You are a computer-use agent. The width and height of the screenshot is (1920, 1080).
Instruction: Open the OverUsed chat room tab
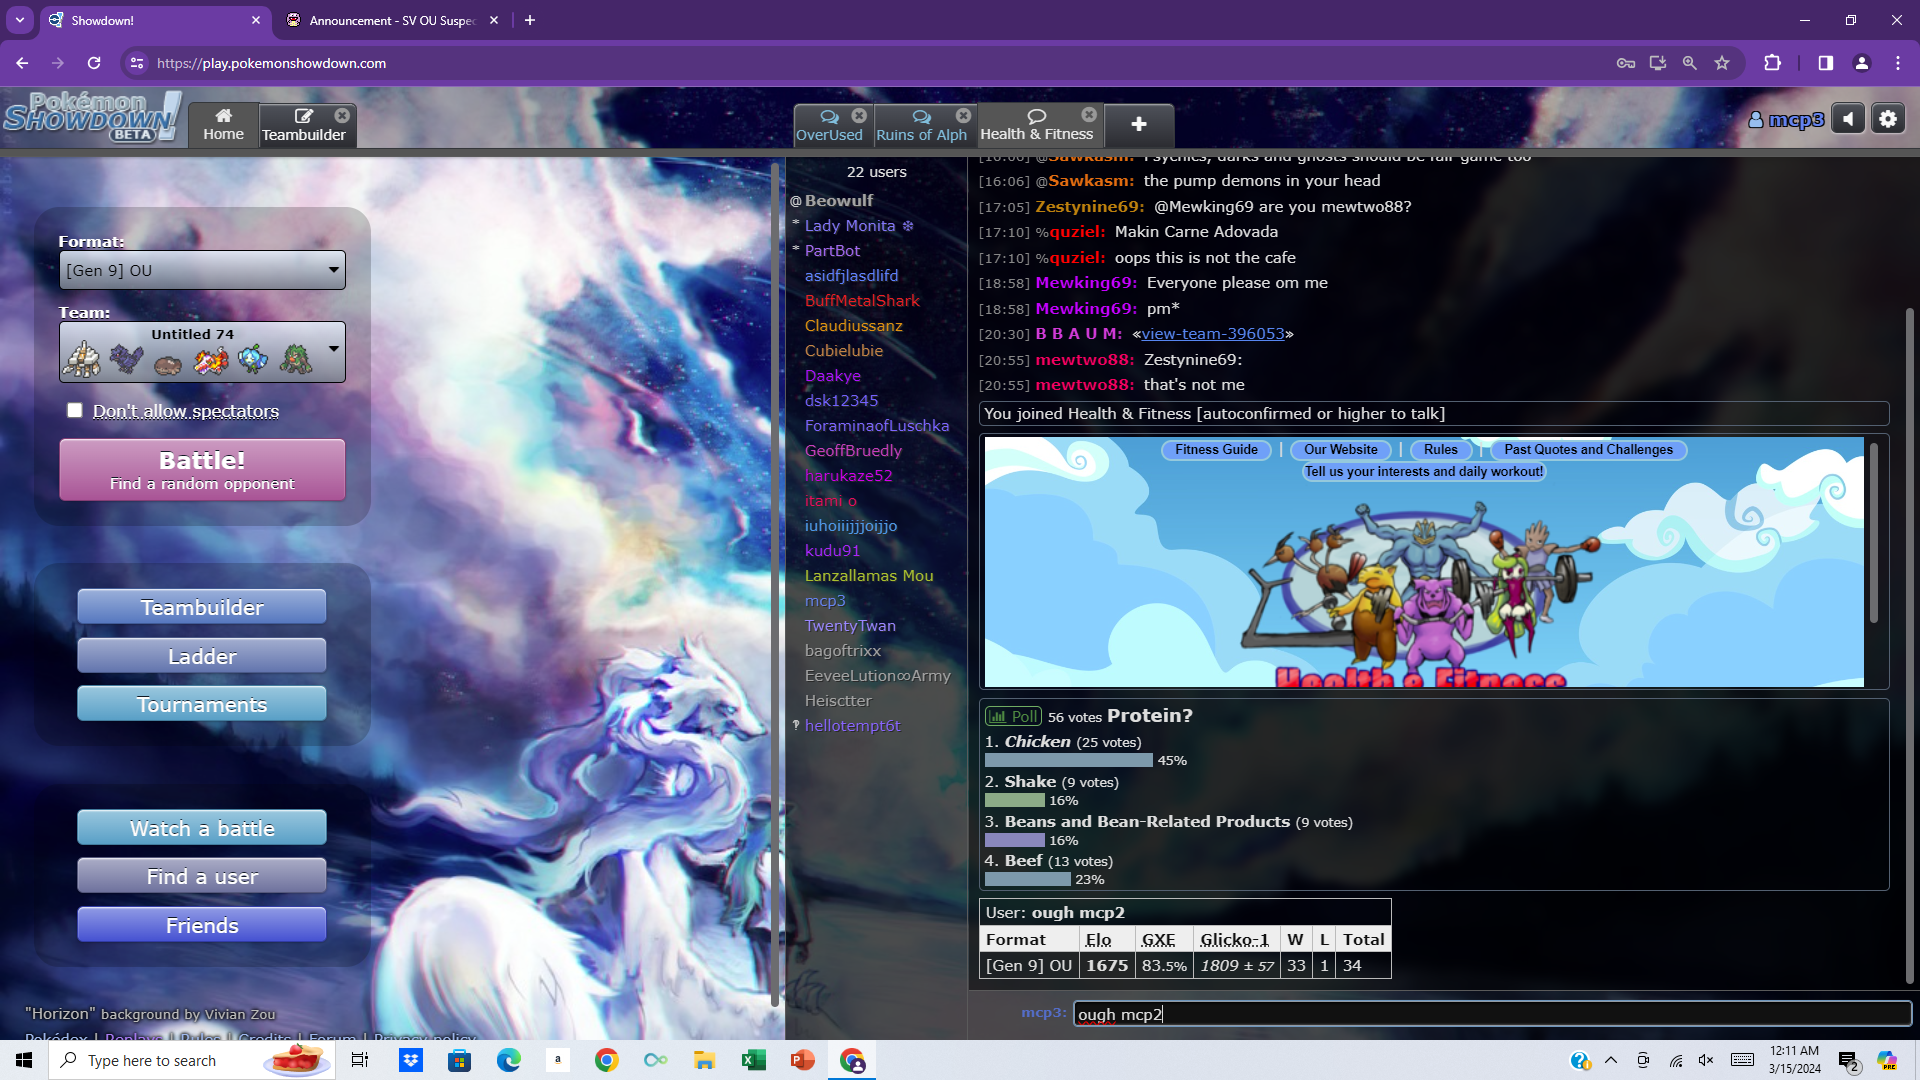point(829,125)
